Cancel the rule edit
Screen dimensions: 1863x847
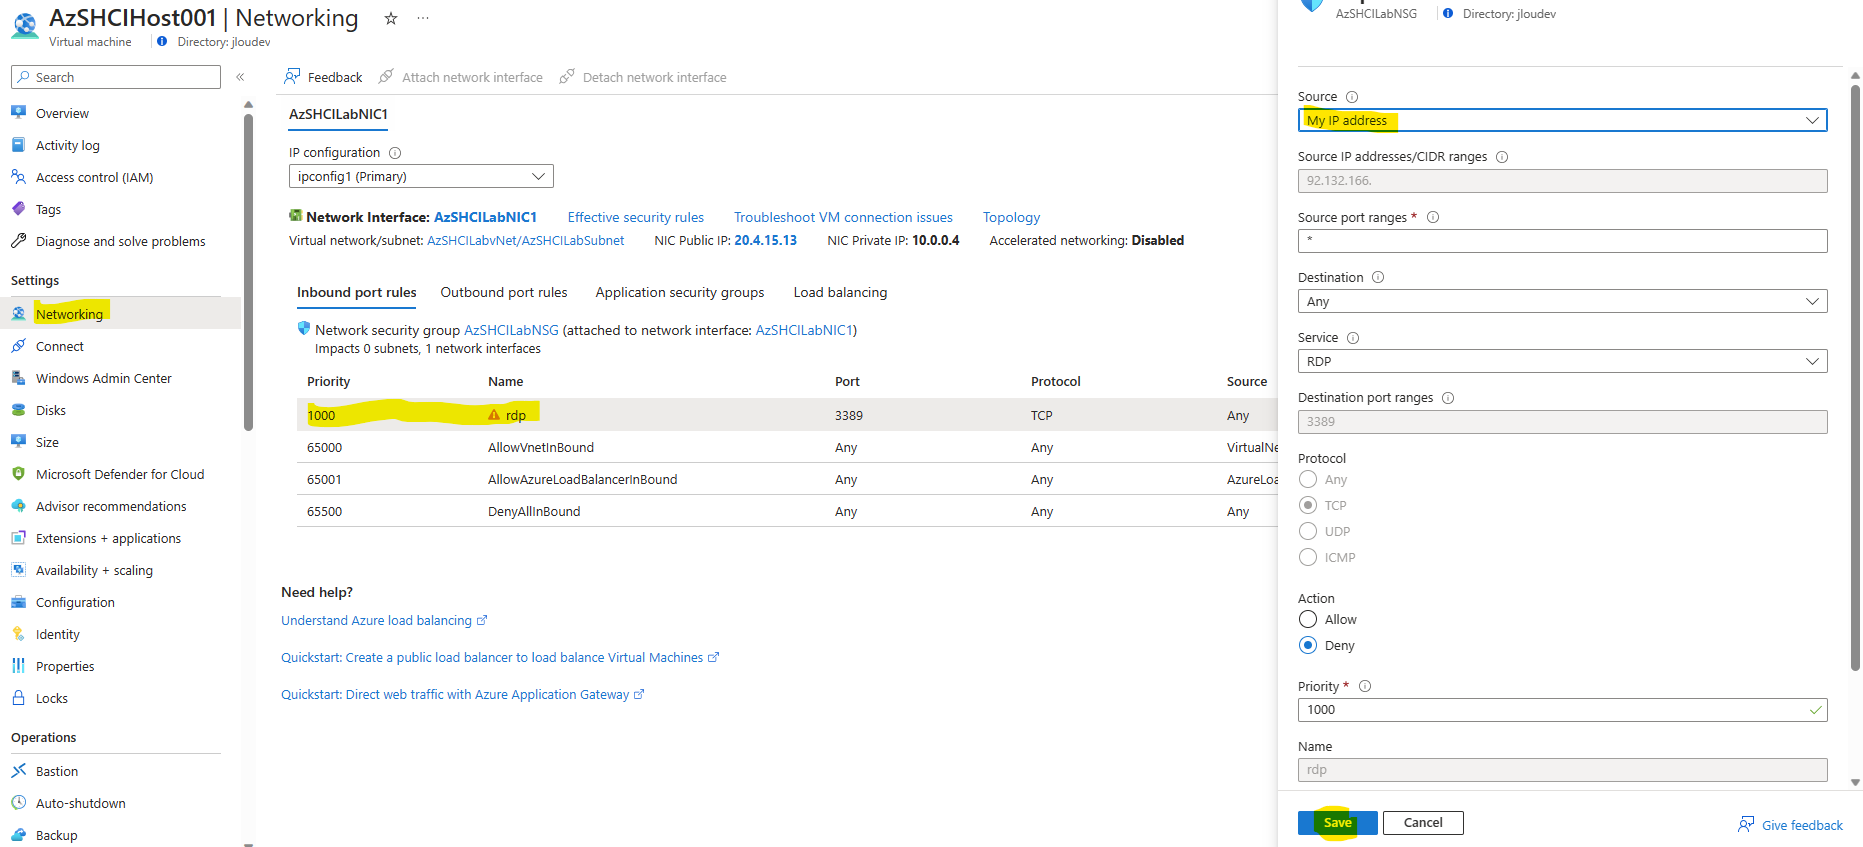[1423, 823]
